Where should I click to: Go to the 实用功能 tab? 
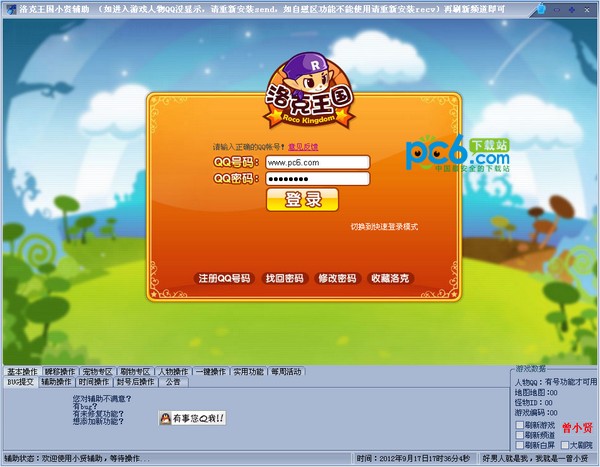pos(249,372)
